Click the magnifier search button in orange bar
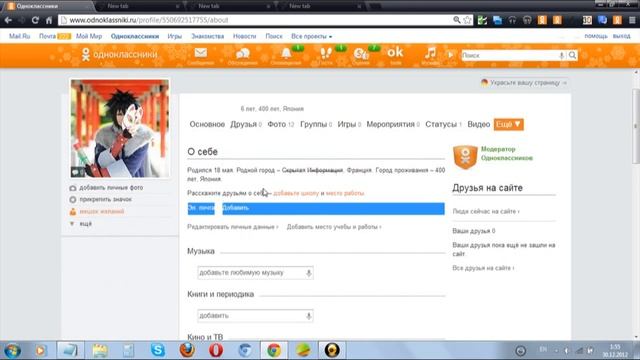The image size is (640, 360). click(x=573, y=55)
